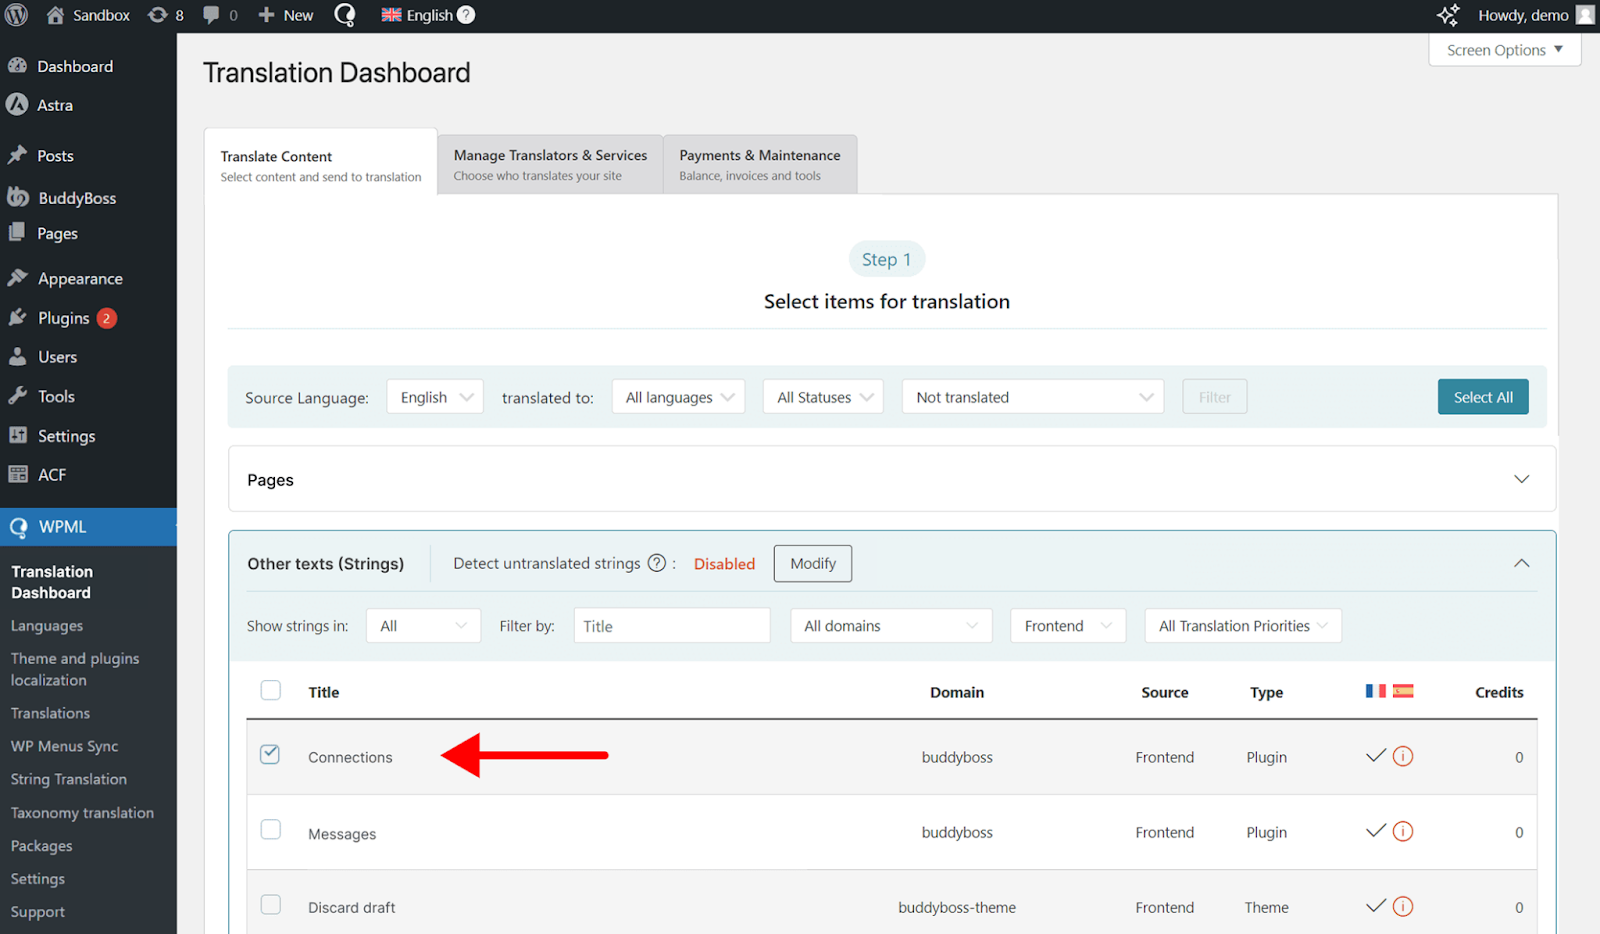
Task: Click the Title filter input field
Action: point(671,626)
